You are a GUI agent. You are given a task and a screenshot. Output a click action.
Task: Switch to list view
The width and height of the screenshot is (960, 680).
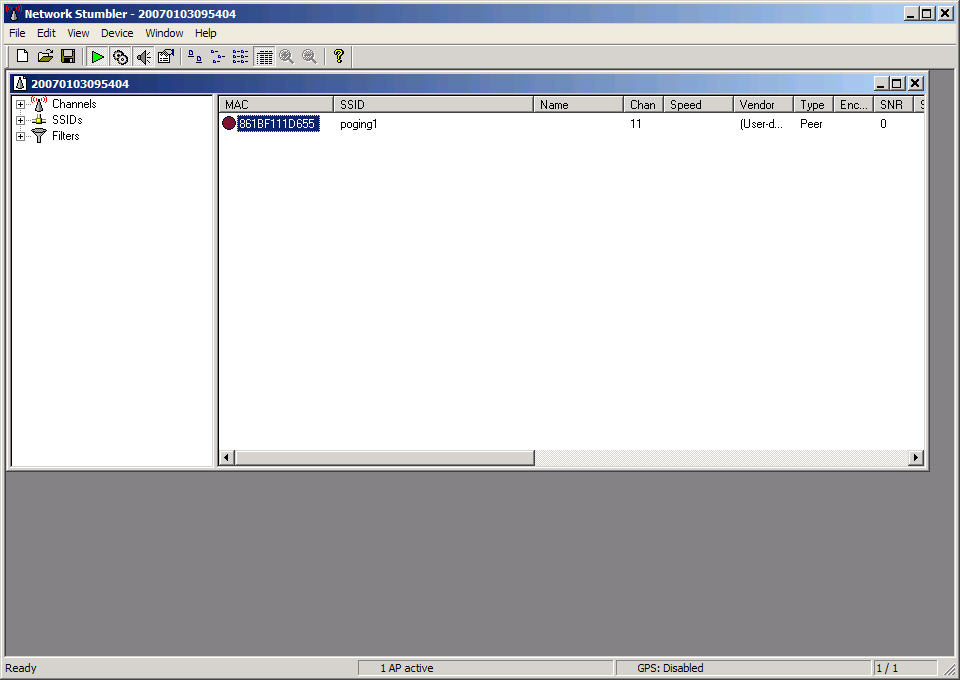click(241, 57)
